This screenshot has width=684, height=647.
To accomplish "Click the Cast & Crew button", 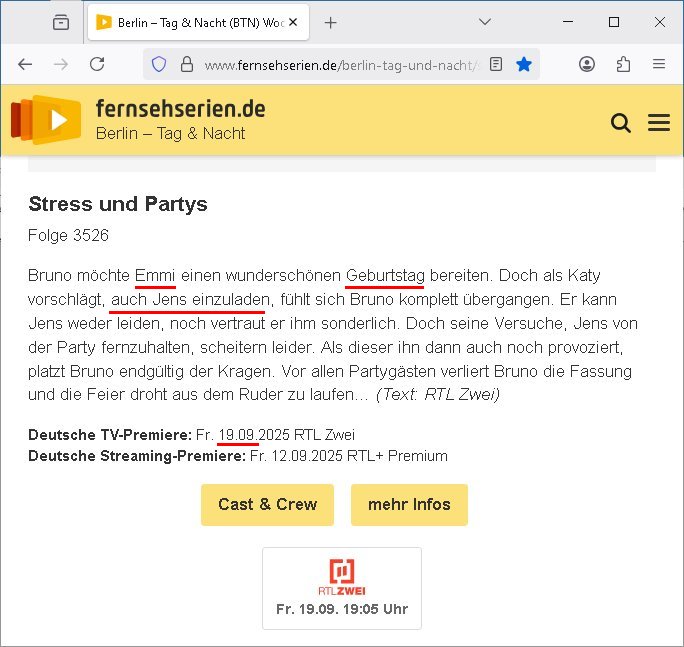I will point(267,504).
